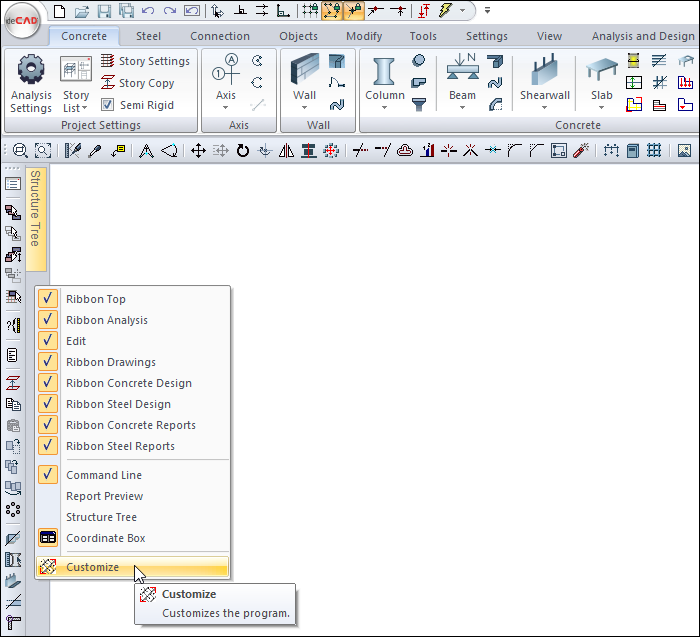Select the Shearwall tool

coord(544,71)
